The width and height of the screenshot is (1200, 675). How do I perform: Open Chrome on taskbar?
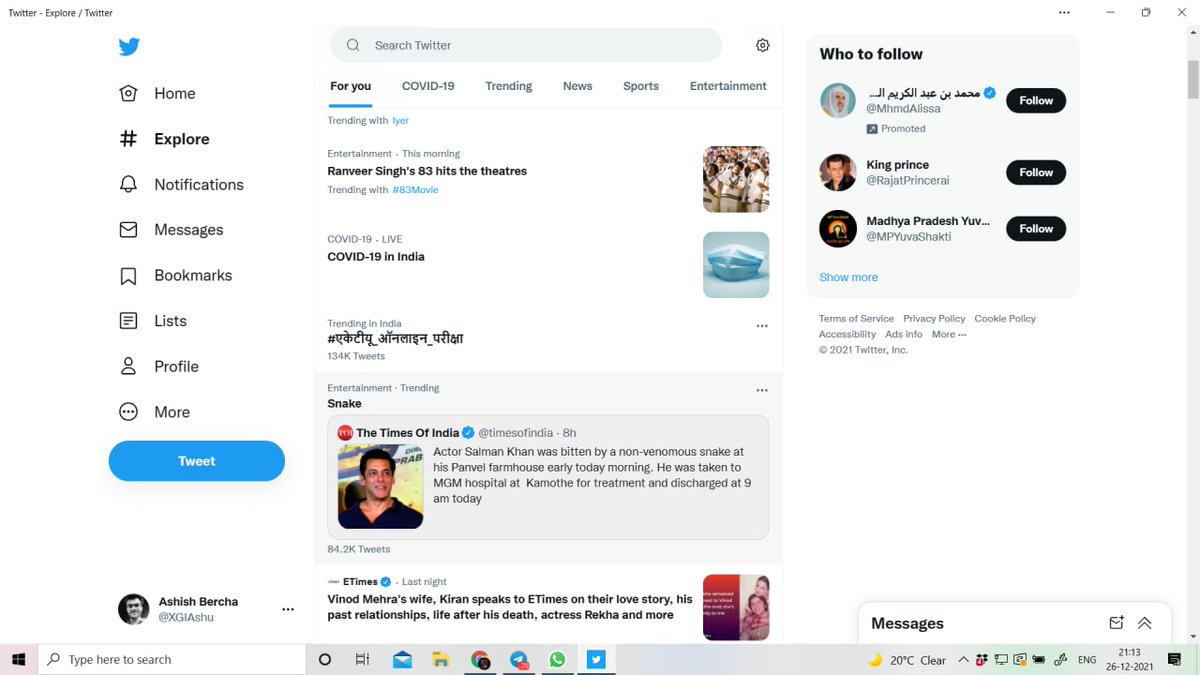[480, 660]
